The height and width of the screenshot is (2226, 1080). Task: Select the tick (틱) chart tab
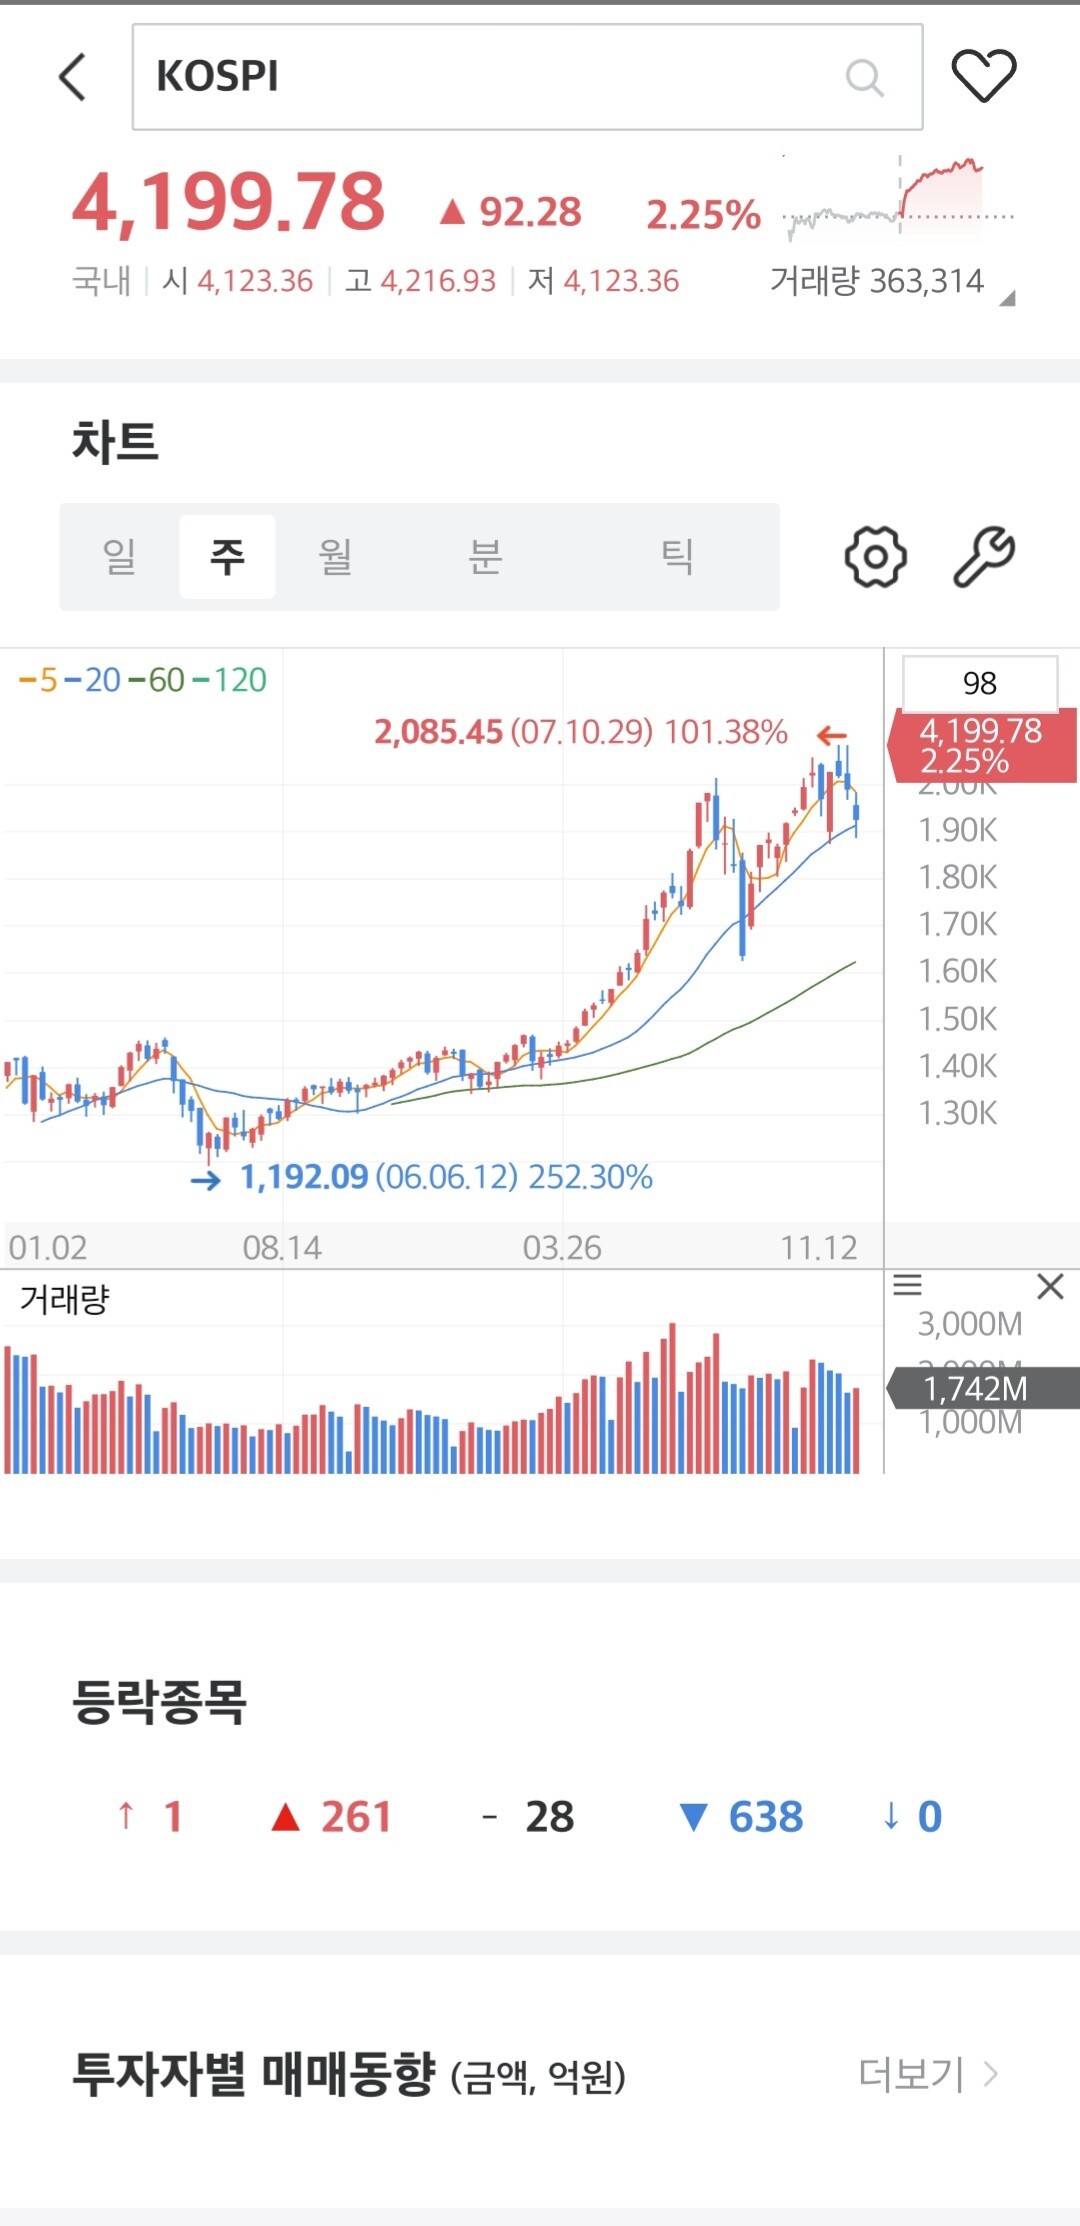pos(677,557)
